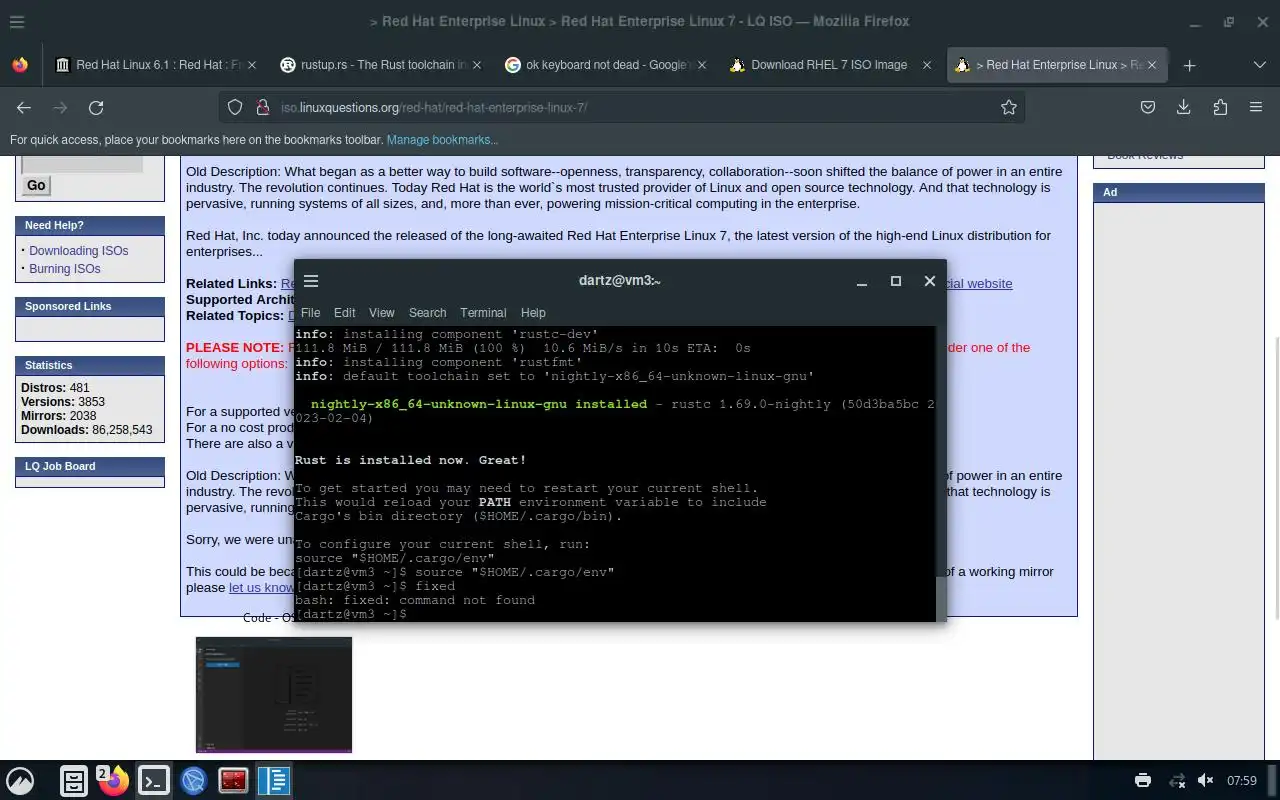Screen dimensions: 1280x800
Task: Close the rustup.rs tab
Action: (x=477, y=65)
